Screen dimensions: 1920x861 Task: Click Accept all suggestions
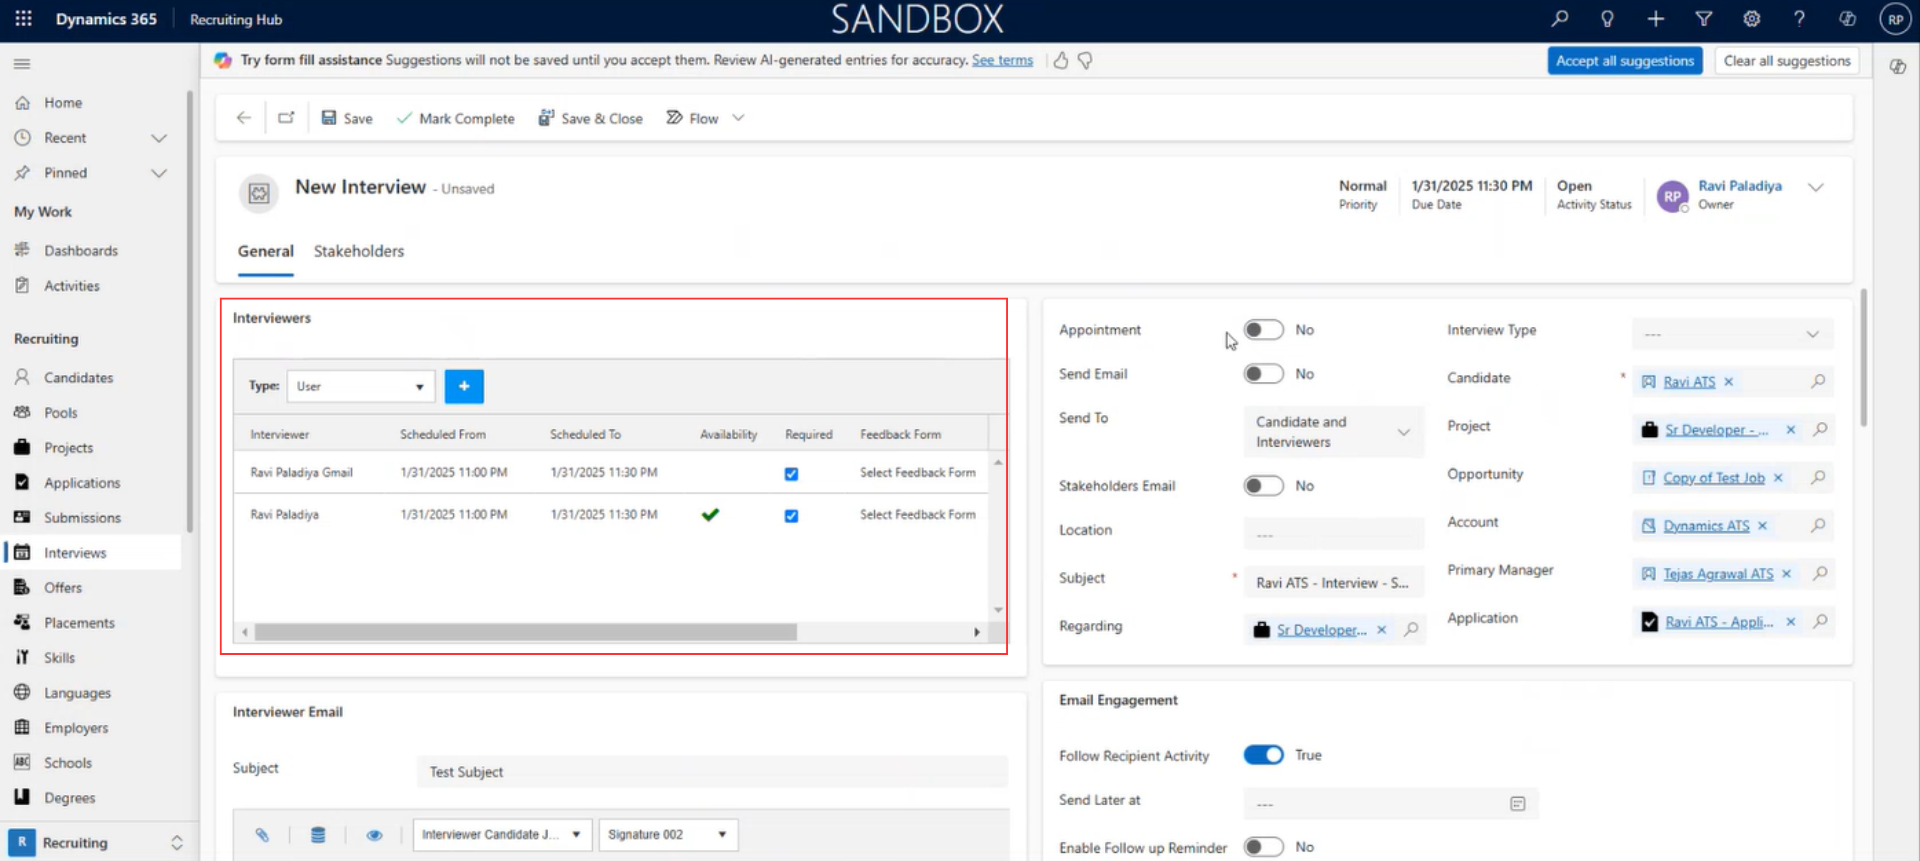(x=1625, y=61)
